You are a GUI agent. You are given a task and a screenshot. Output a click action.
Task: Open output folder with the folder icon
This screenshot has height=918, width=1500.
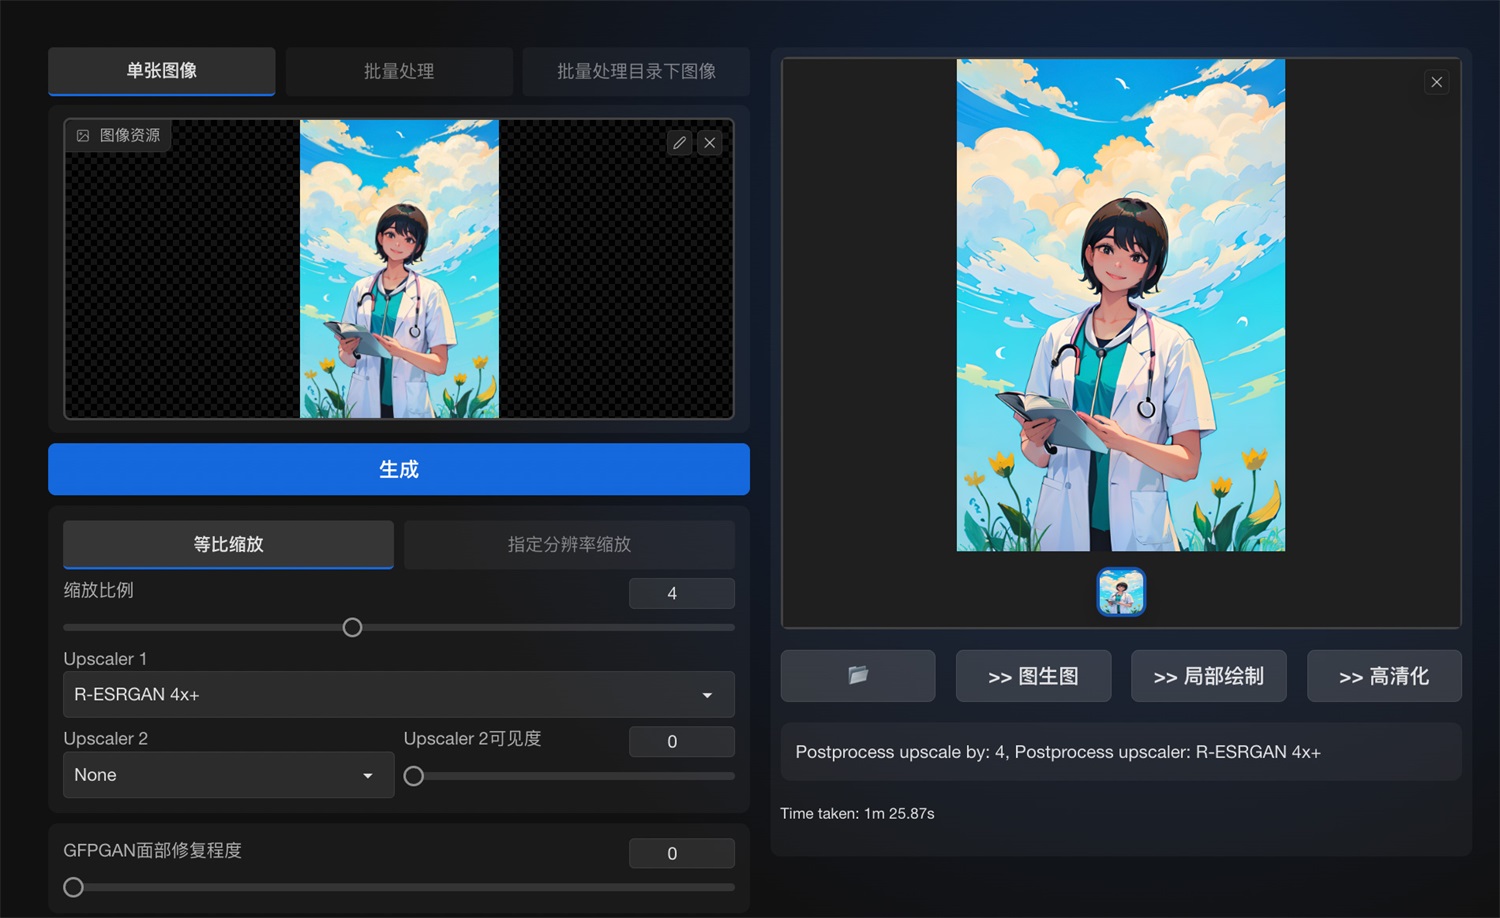click(x=857, y=676)
